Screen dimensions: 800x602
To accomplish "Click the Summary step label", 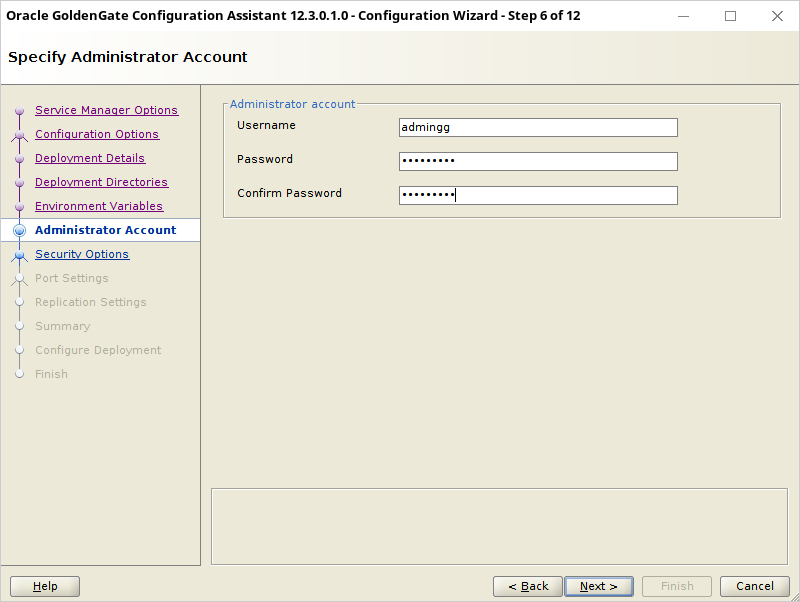I will [62, 326].
